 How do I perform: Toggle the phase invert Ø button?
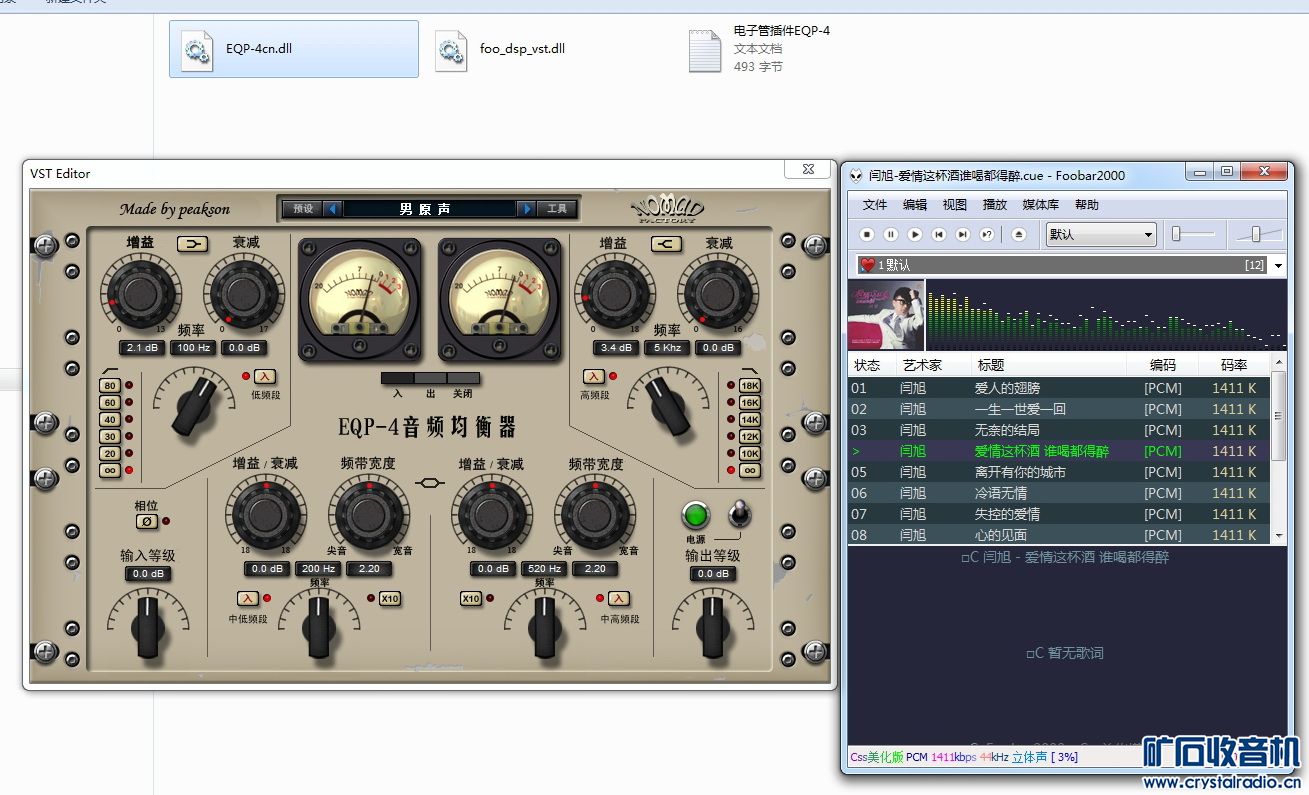[146, 521]
